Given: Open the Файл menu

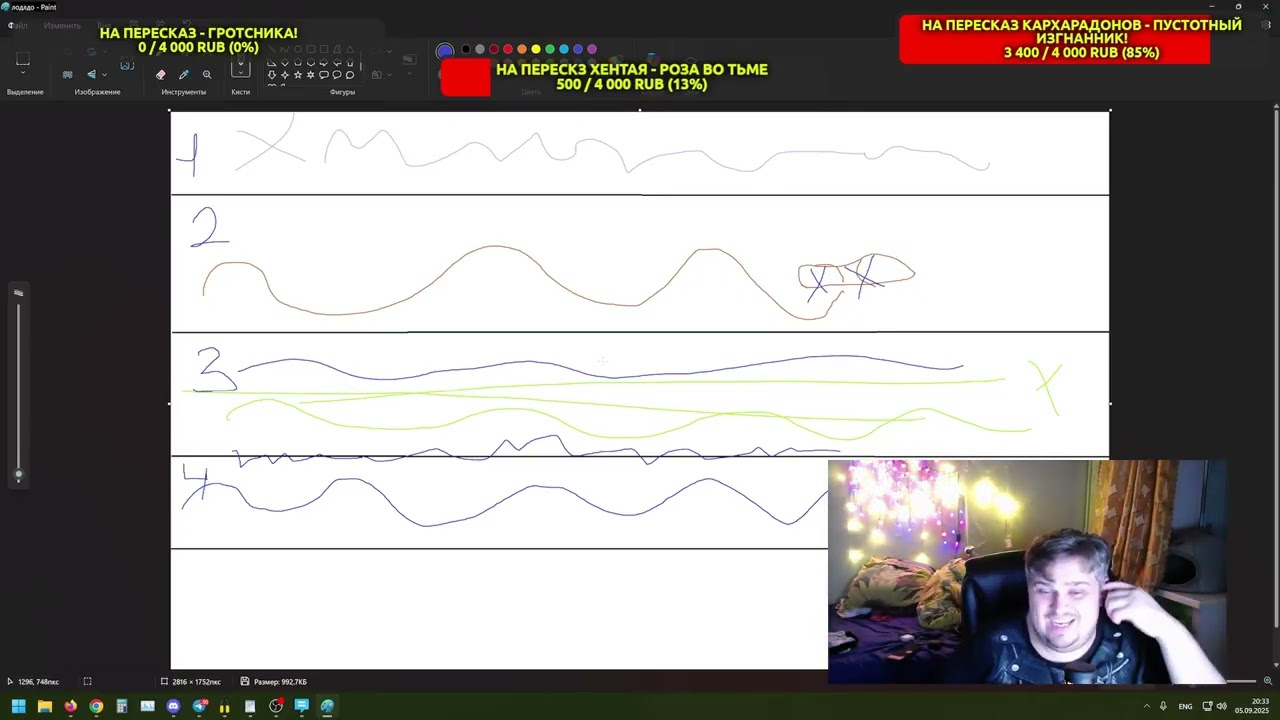Looking at the screenshot, I should point(18,25).
